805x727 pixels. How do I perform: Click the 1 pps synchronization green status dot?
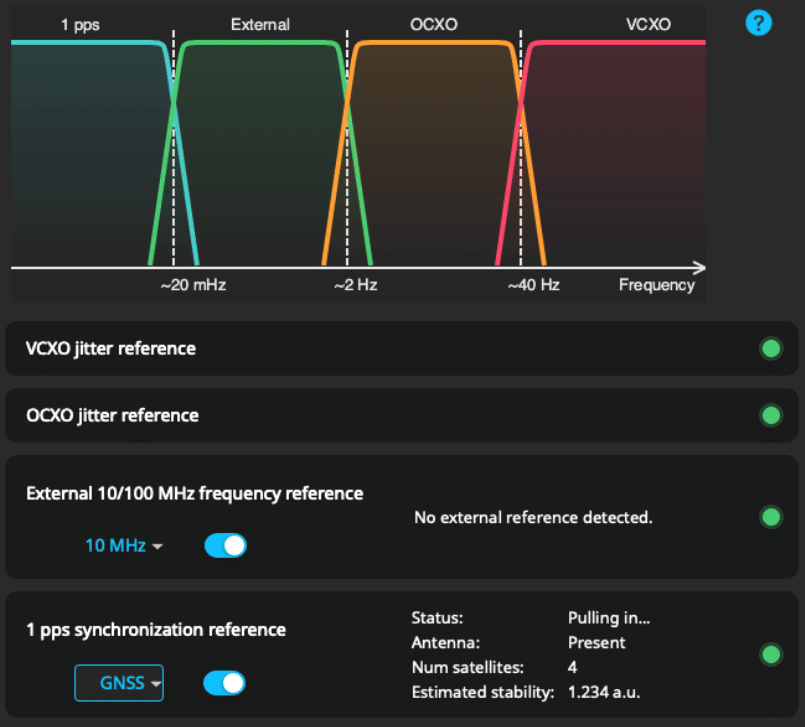click(x=770, y=655)
